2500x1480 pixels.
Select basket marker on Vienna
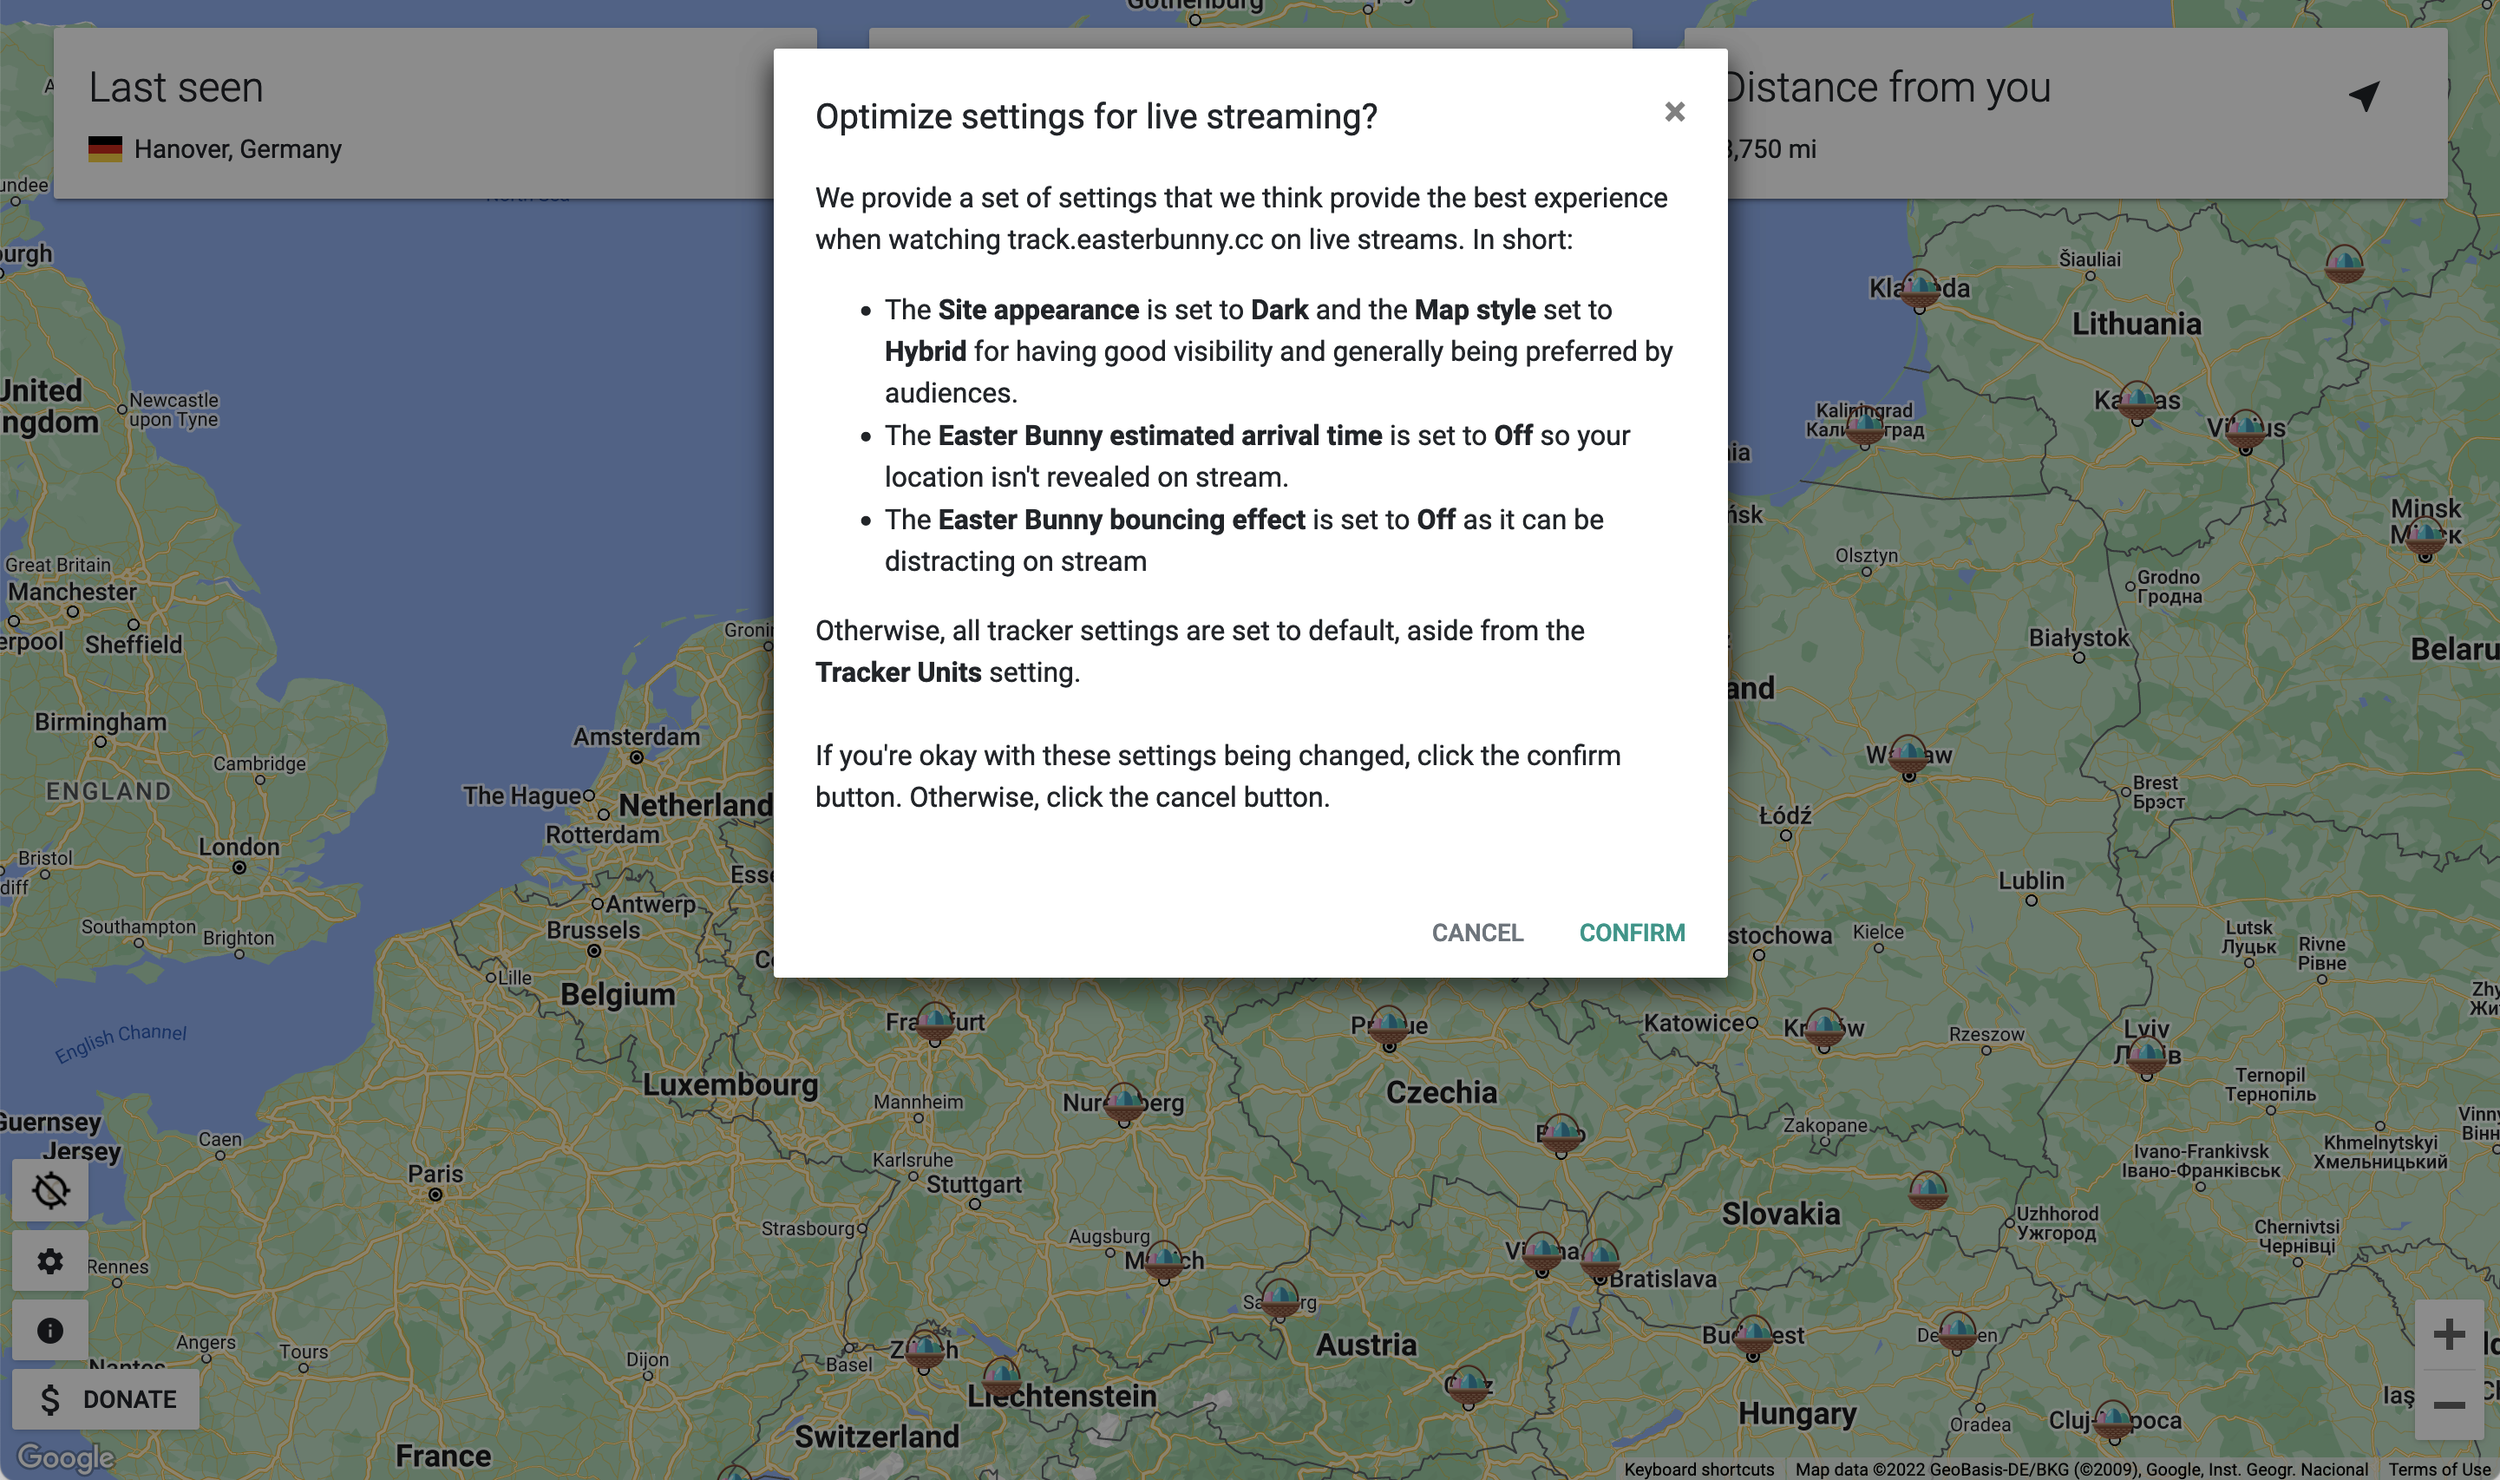point(1541,1251)
